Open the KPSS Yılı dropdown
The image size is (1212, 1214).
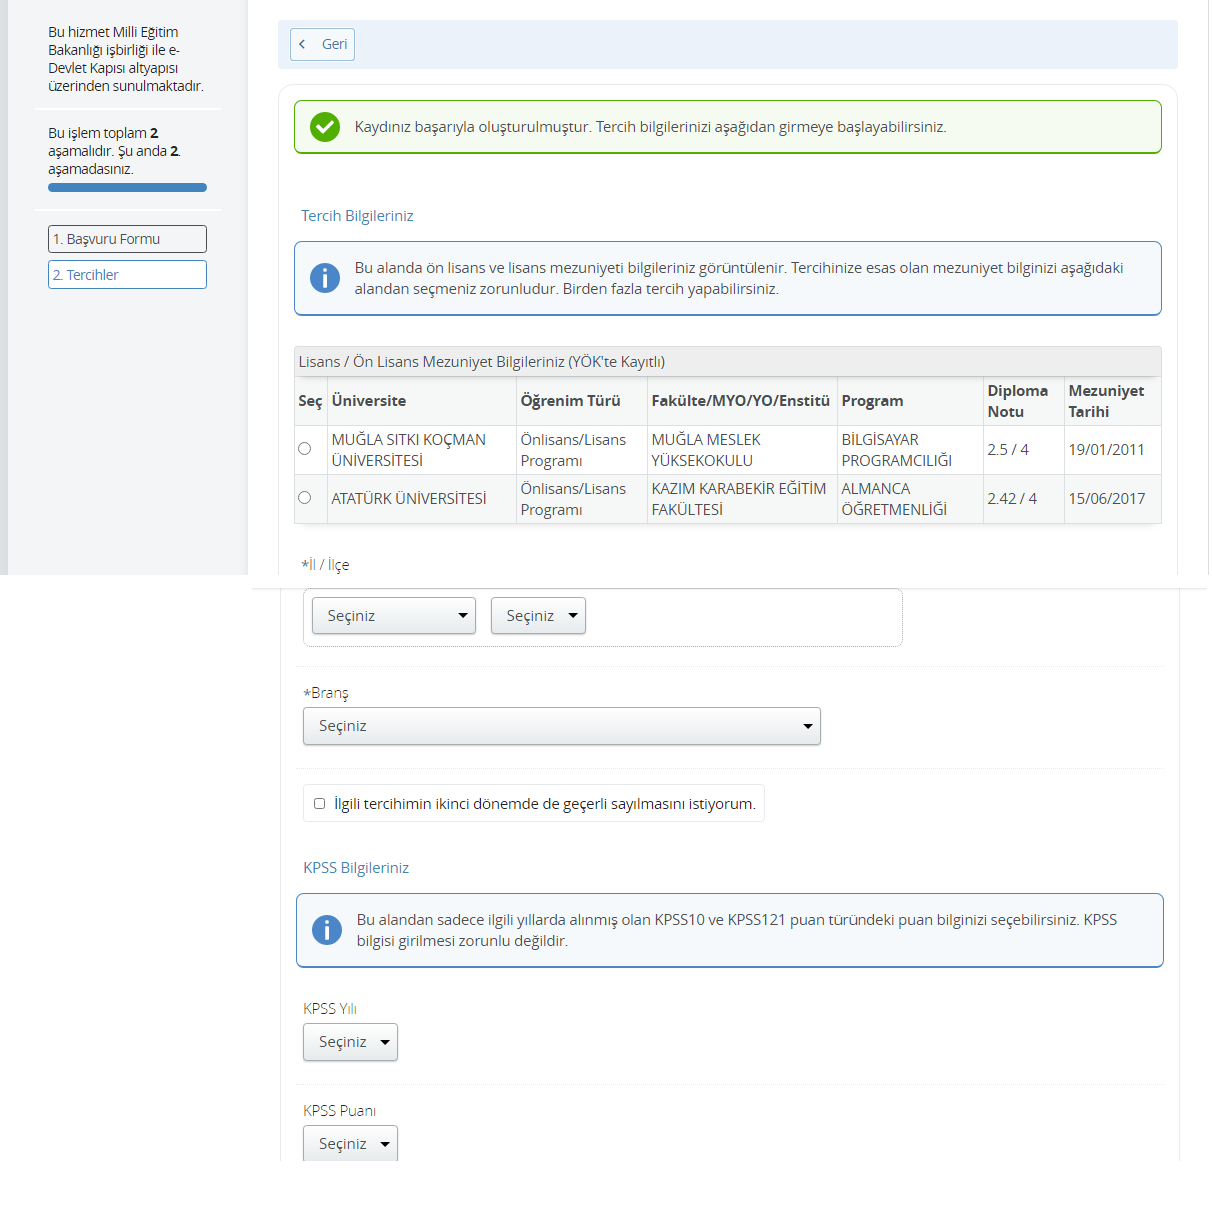coord(350,1042)
